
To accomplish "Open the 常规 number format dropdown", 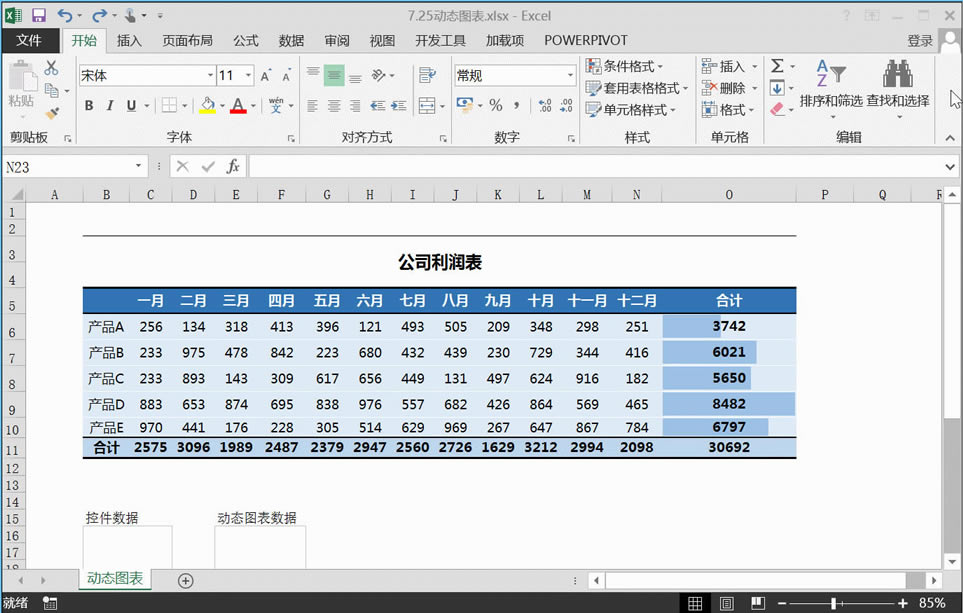I will click(x=570, y=75).
